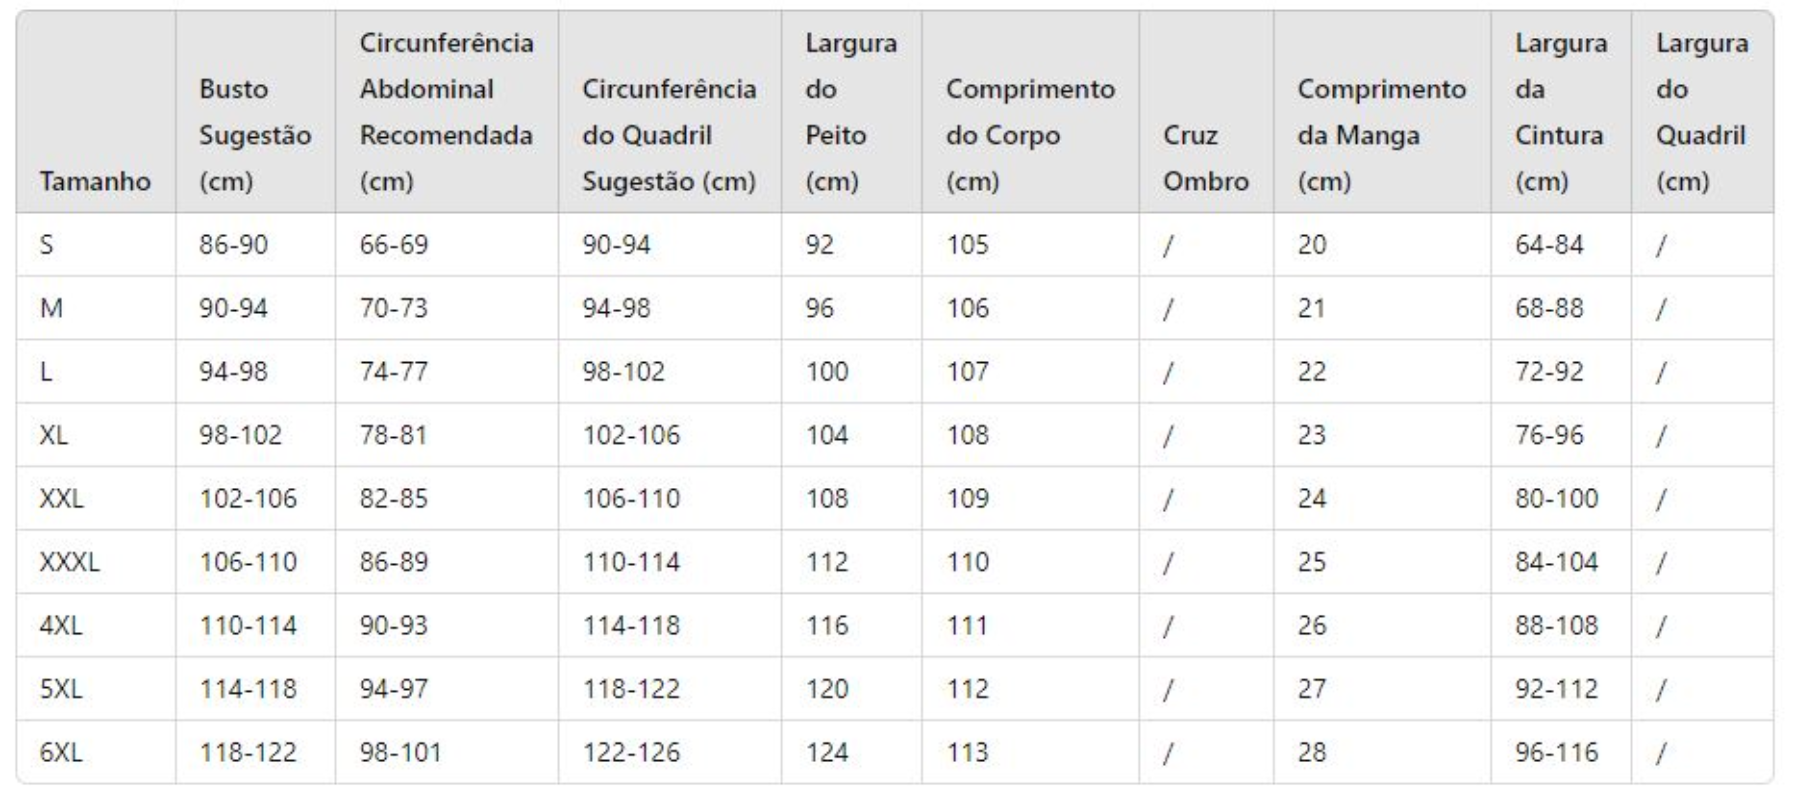This screenshot has width=1794, height=800.
Task: Click the Circunferência do Quadril Sugestão header
Action: tap(669, 135)
